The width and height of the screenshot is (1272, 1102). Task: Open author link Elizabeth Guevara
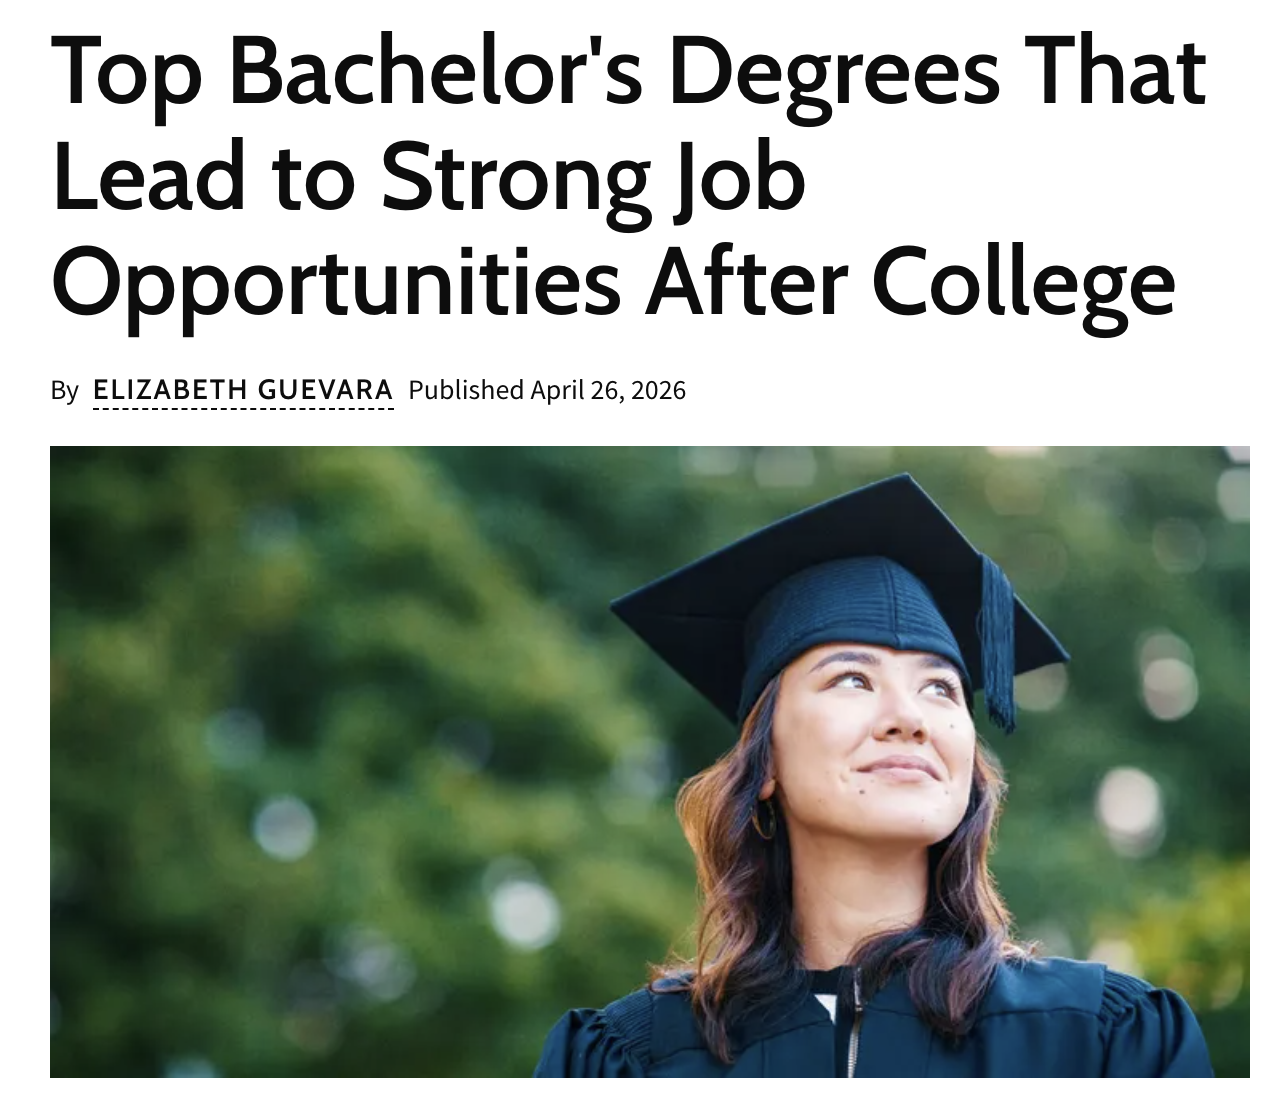pyautogui.click(x=243, y=389)
